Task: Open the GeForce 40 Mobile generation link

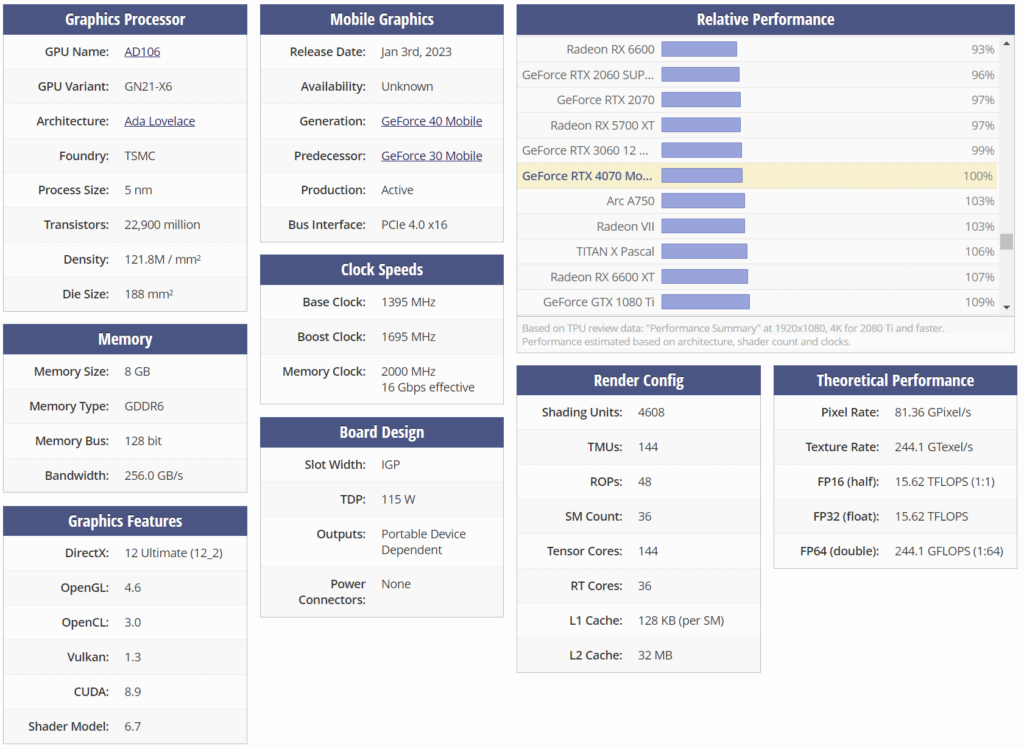Action: coord(431,121)
